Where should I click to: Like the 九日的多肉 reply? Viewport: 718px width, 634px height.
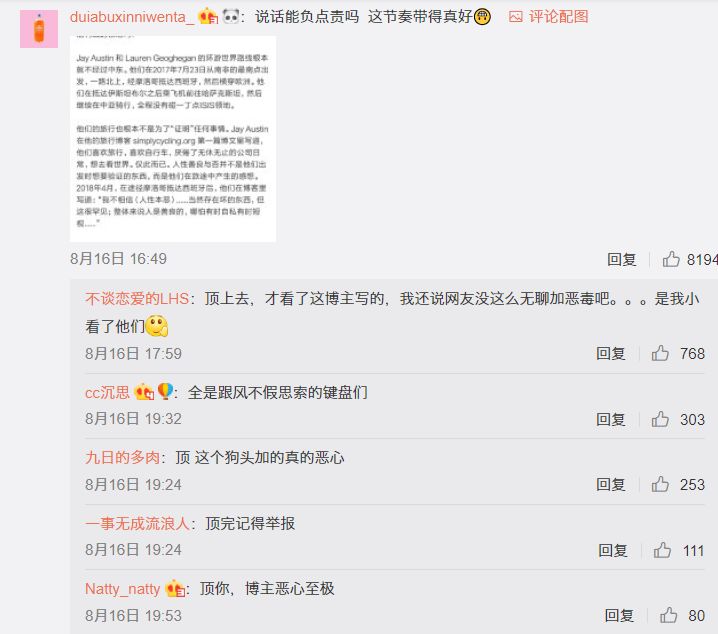[x=660, y=484]
